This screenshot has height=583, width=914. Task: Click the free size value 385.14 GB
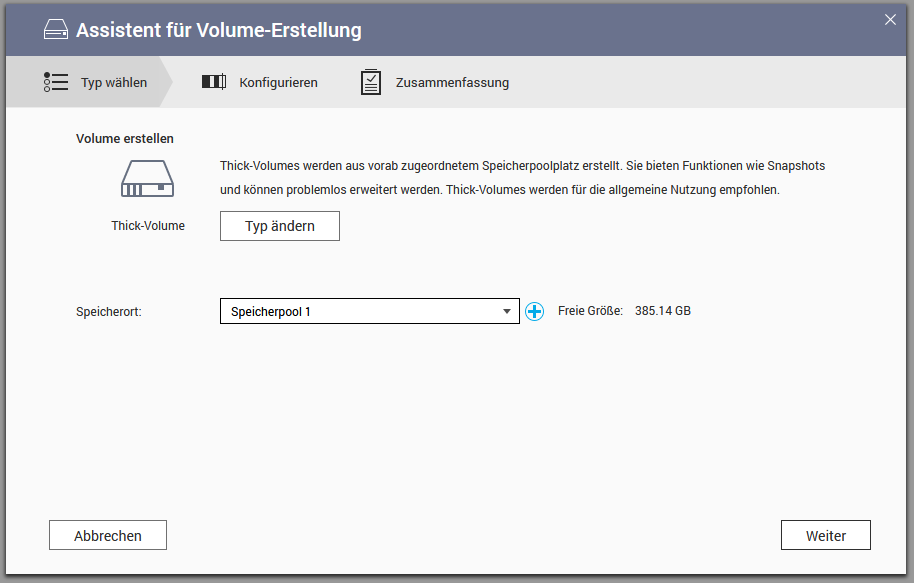(x=662, y=311)
